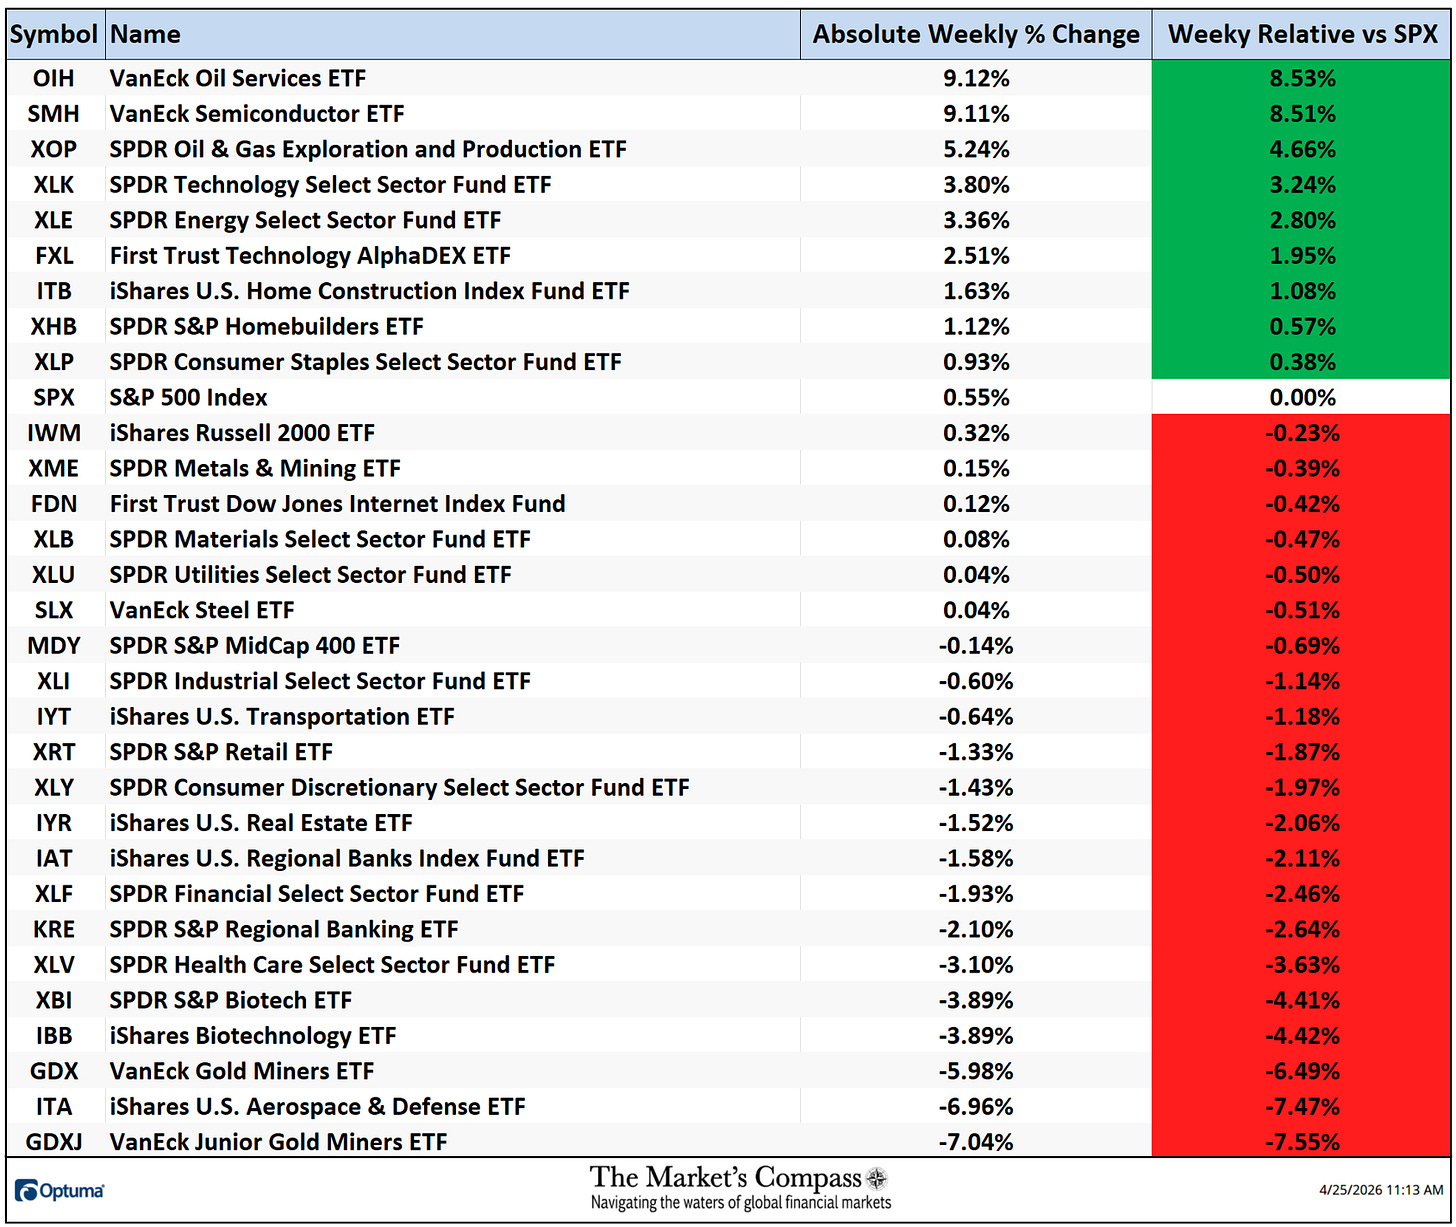Select the 8.51% green cell
The image size is (1456, 1227).
coord(1302,114)
